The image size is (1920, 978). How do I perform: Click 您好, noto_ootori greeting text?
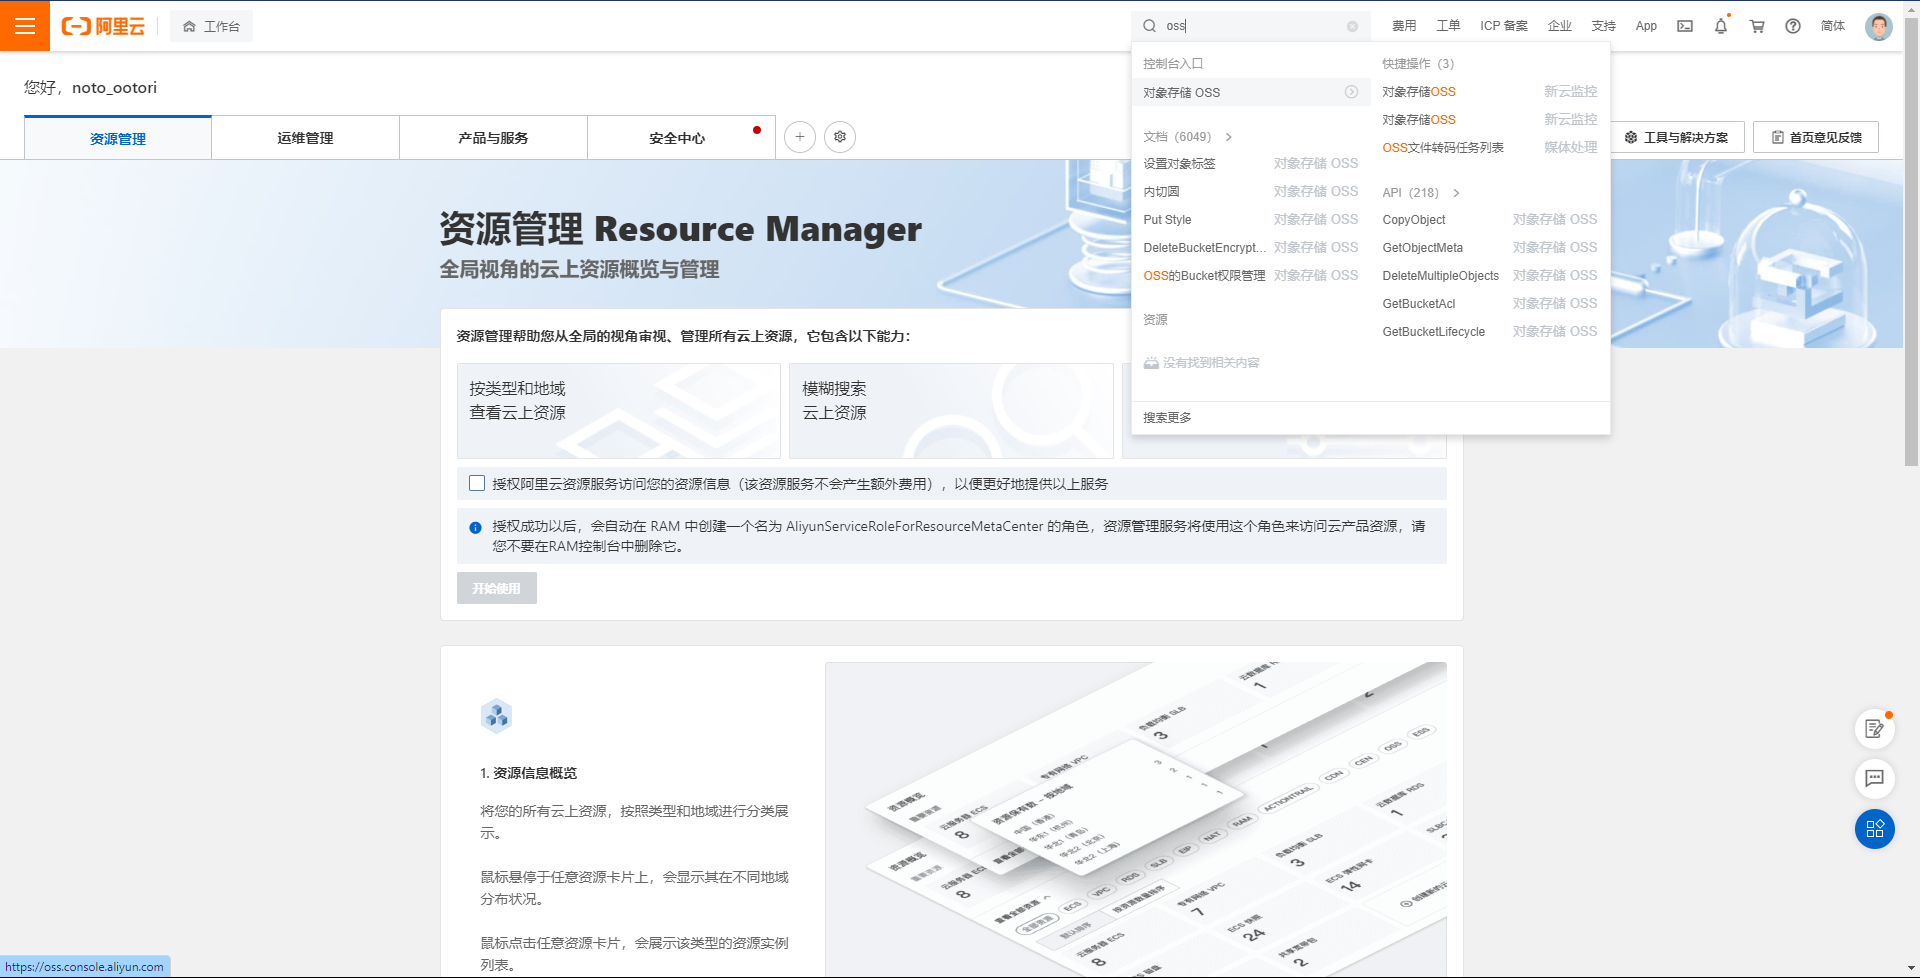90,87
